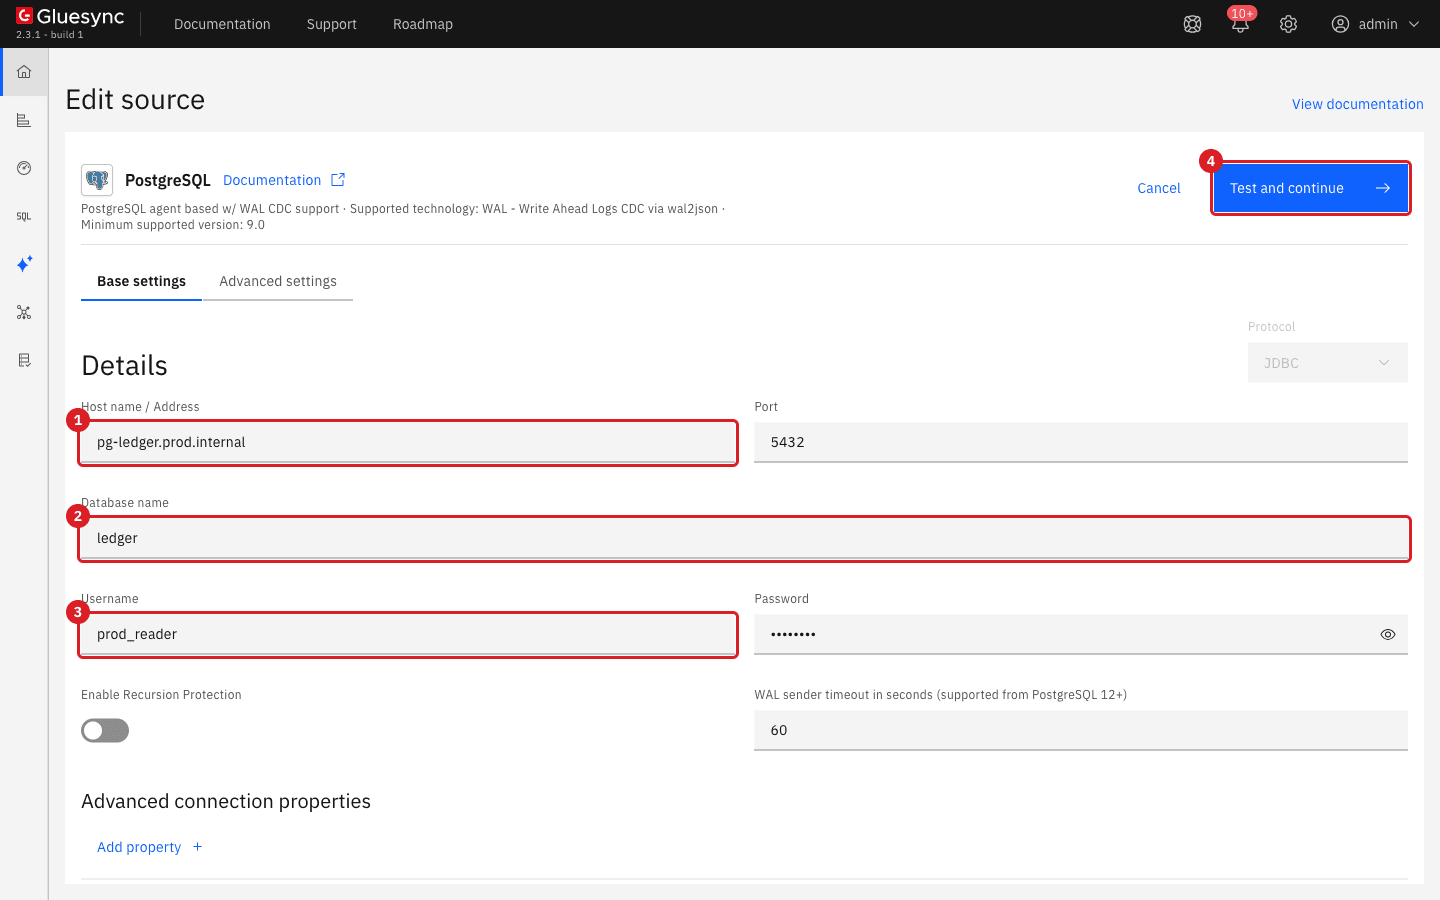
Task: Click the Edit source heading
Action: point(135,100)
